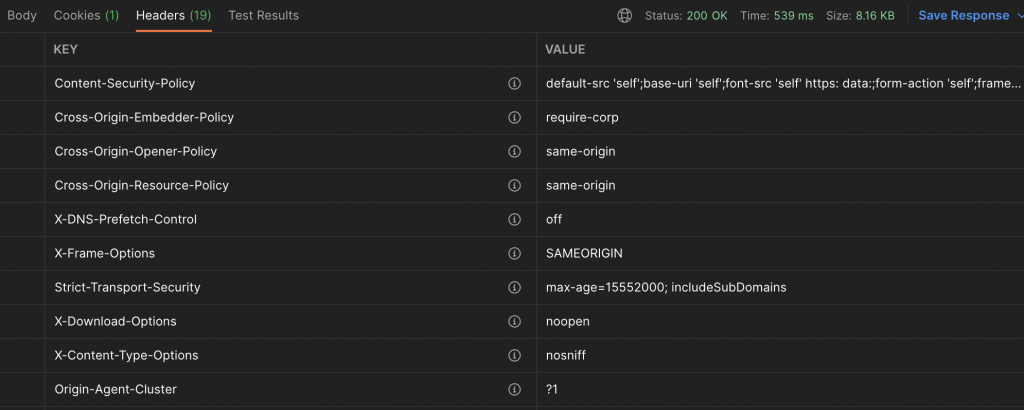Select the Test Results tab
The height and width of the screenshot is (410, 1024).
click(263, 16)
